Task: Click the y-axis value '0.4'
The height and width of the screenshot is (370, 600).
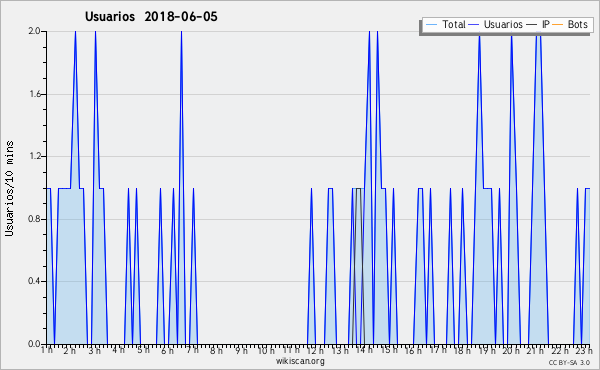Action: point(34,281)
